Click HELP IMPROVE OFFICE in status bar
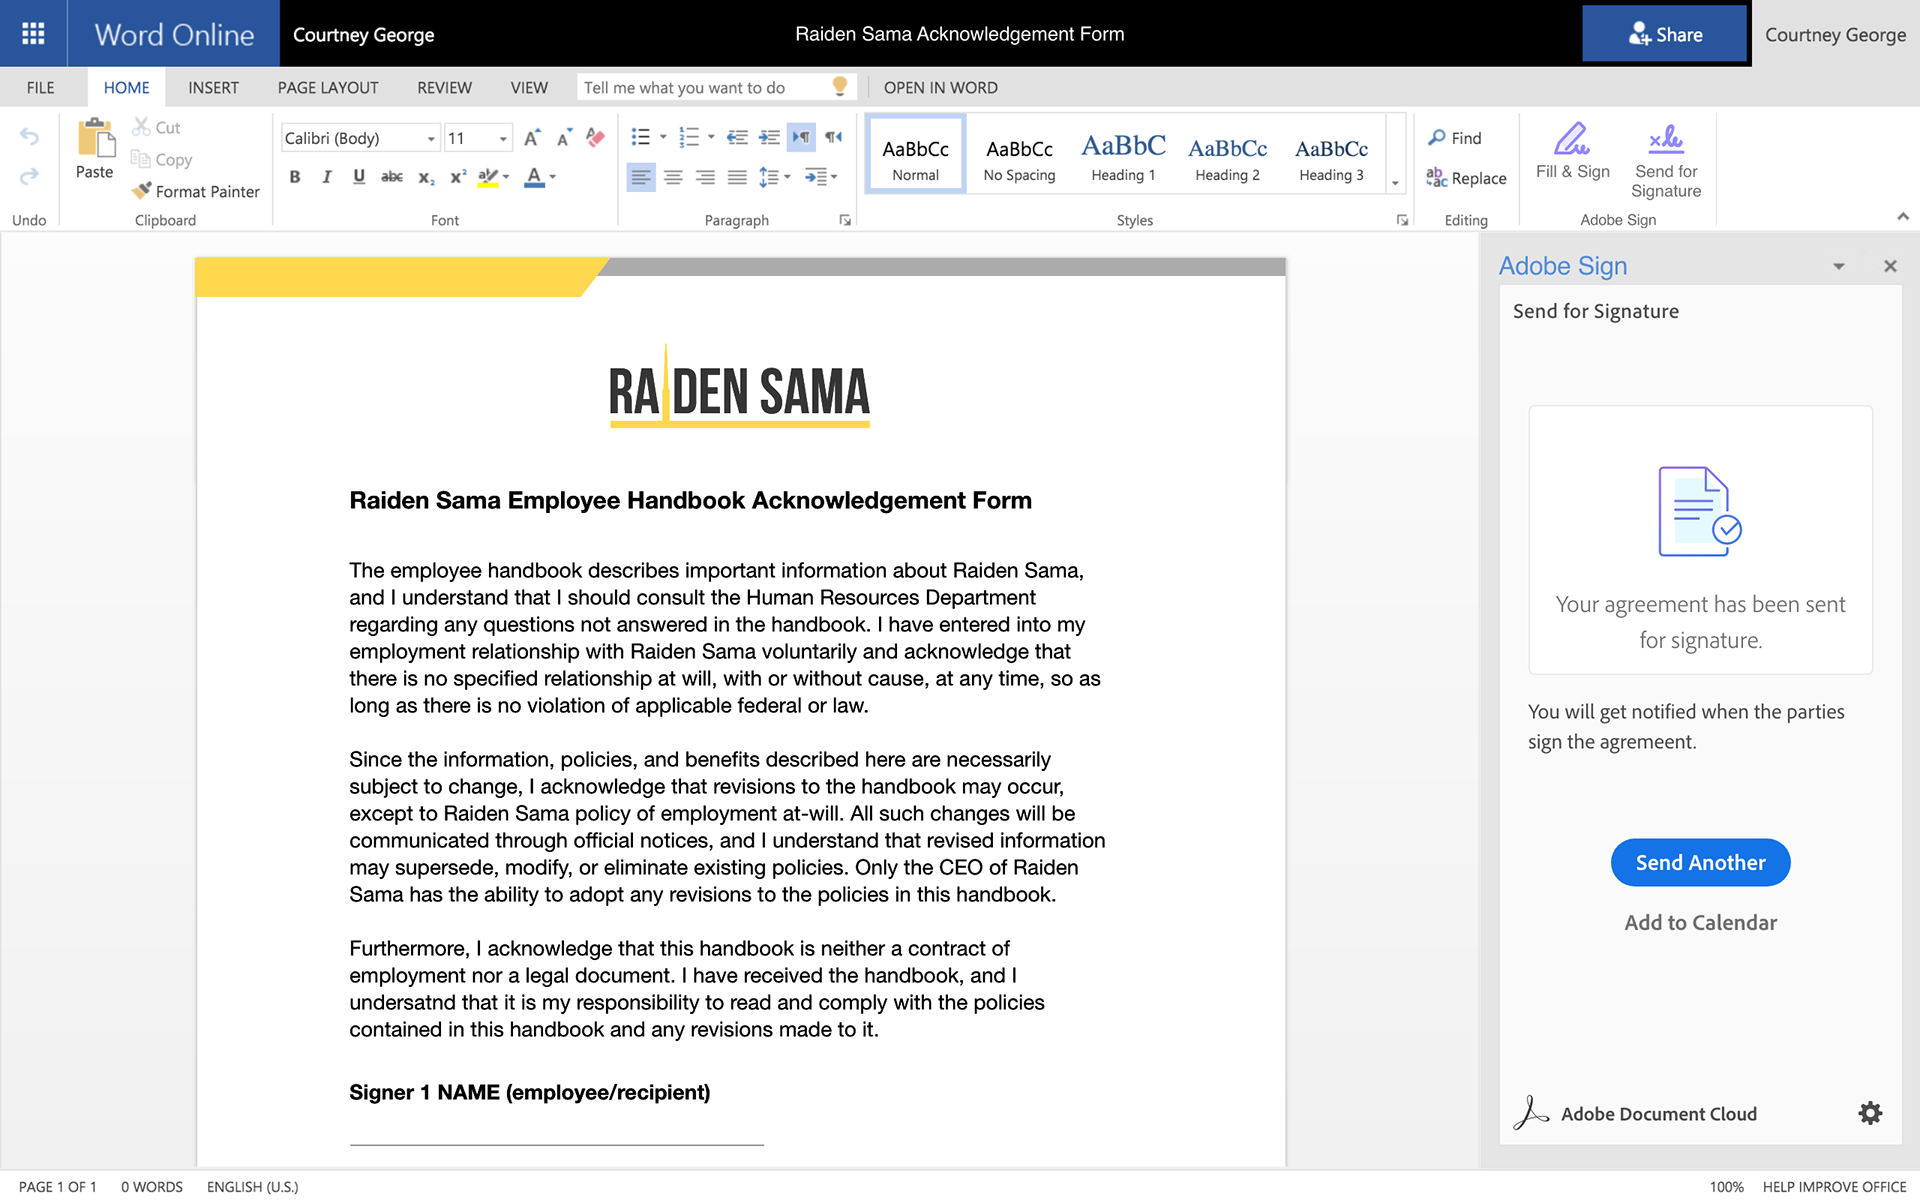This screenshot has height=1200, width=1920. click(x=1834, y=1186)
